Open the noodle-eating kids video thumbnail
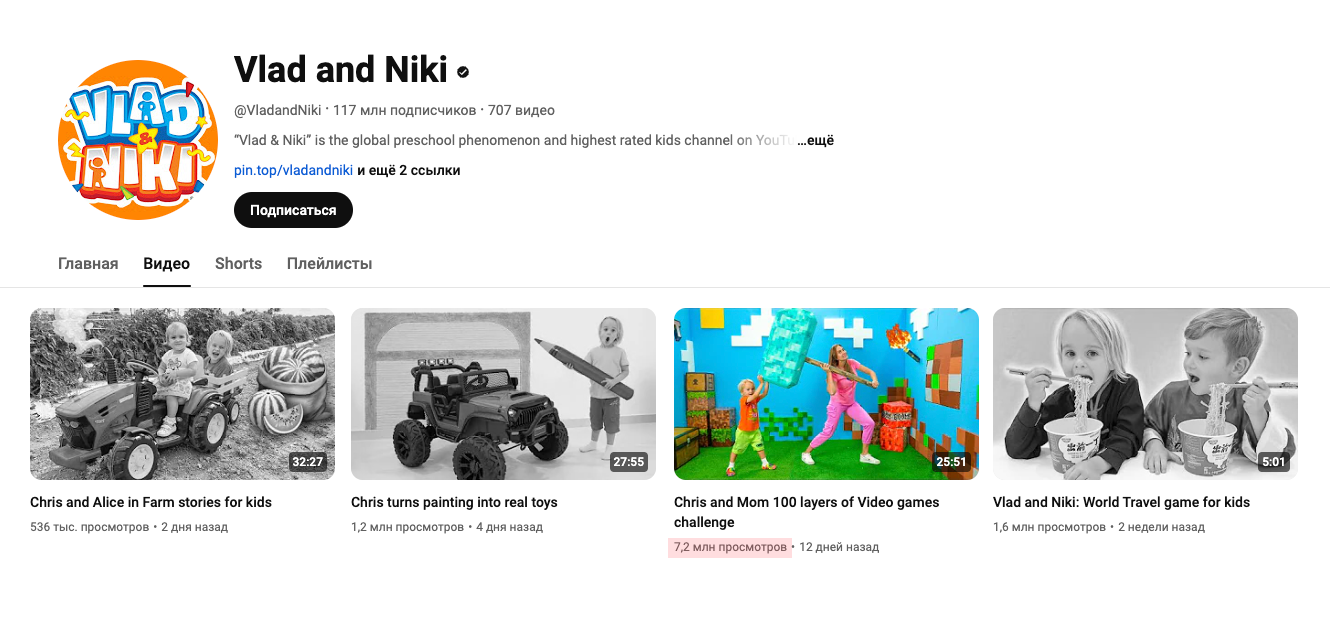The height and width of the screenshot is (622, 1330). [x=1145, y=394]
